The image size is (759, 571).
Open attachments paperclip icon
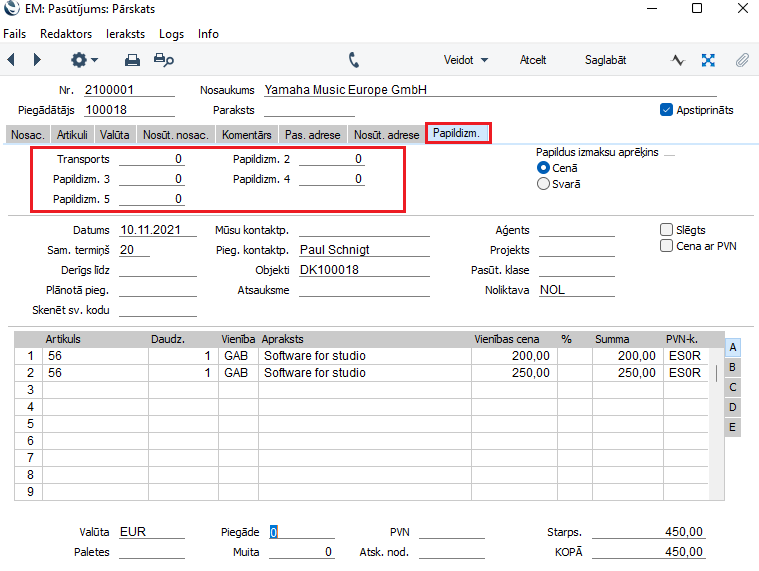click(x=742, y=60)
